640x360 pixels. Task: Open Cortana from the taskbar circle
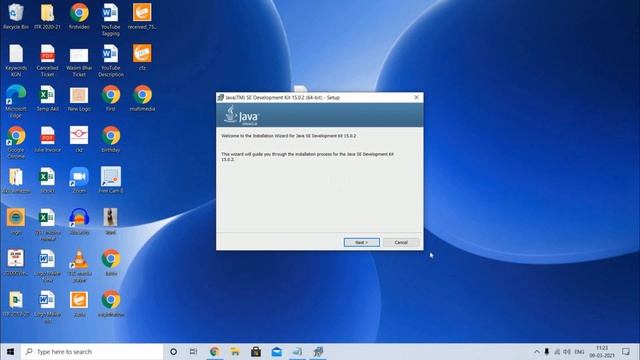[173, 351]
